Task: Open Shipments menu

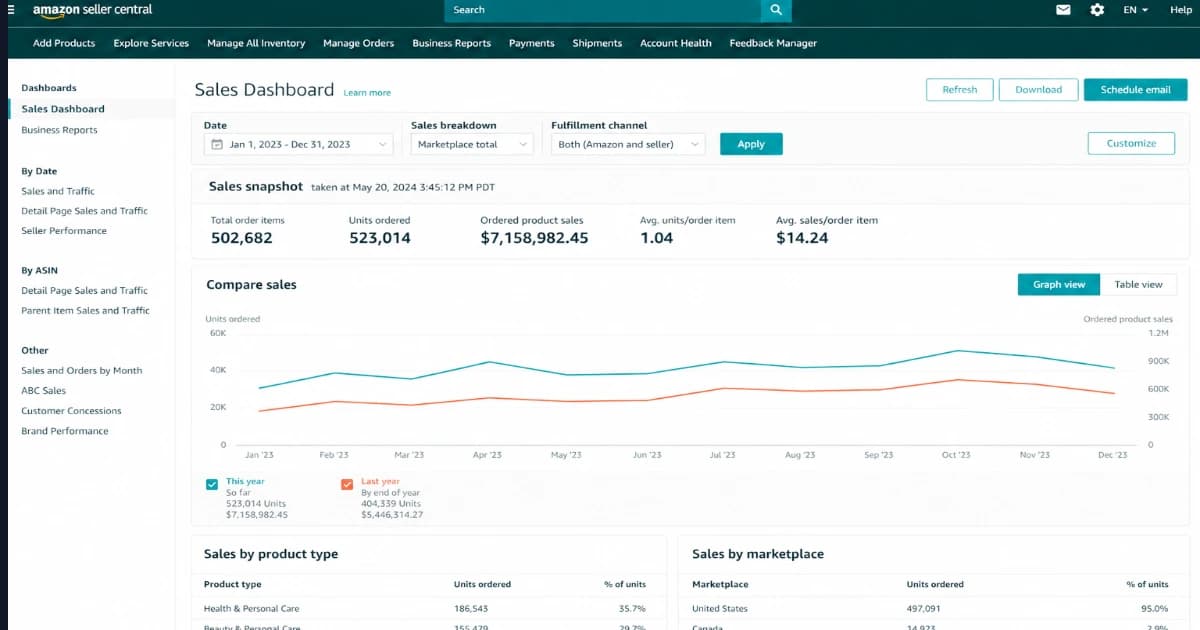Action: 597,43
